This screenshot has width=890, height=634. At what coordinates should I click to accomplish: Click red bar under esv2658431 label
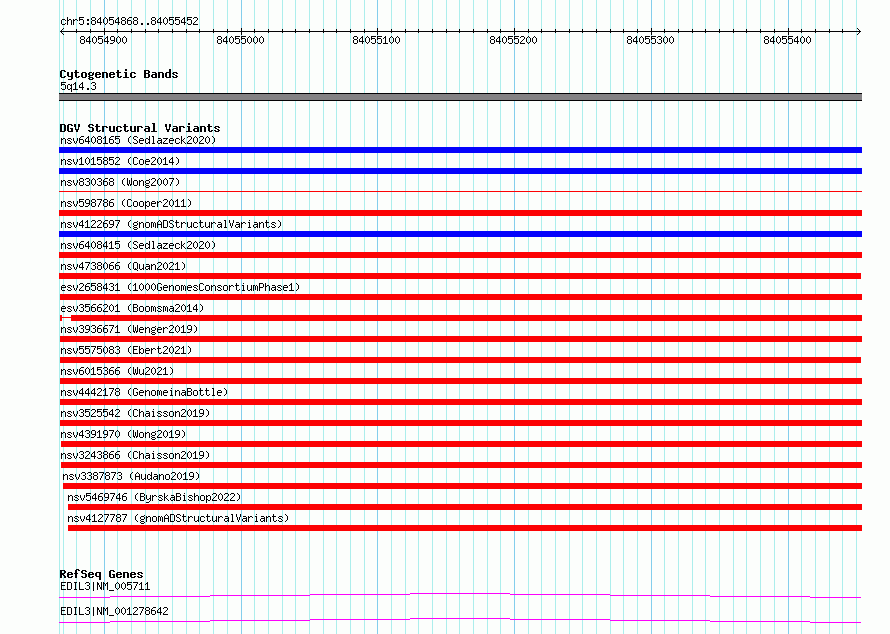point(460,297)
